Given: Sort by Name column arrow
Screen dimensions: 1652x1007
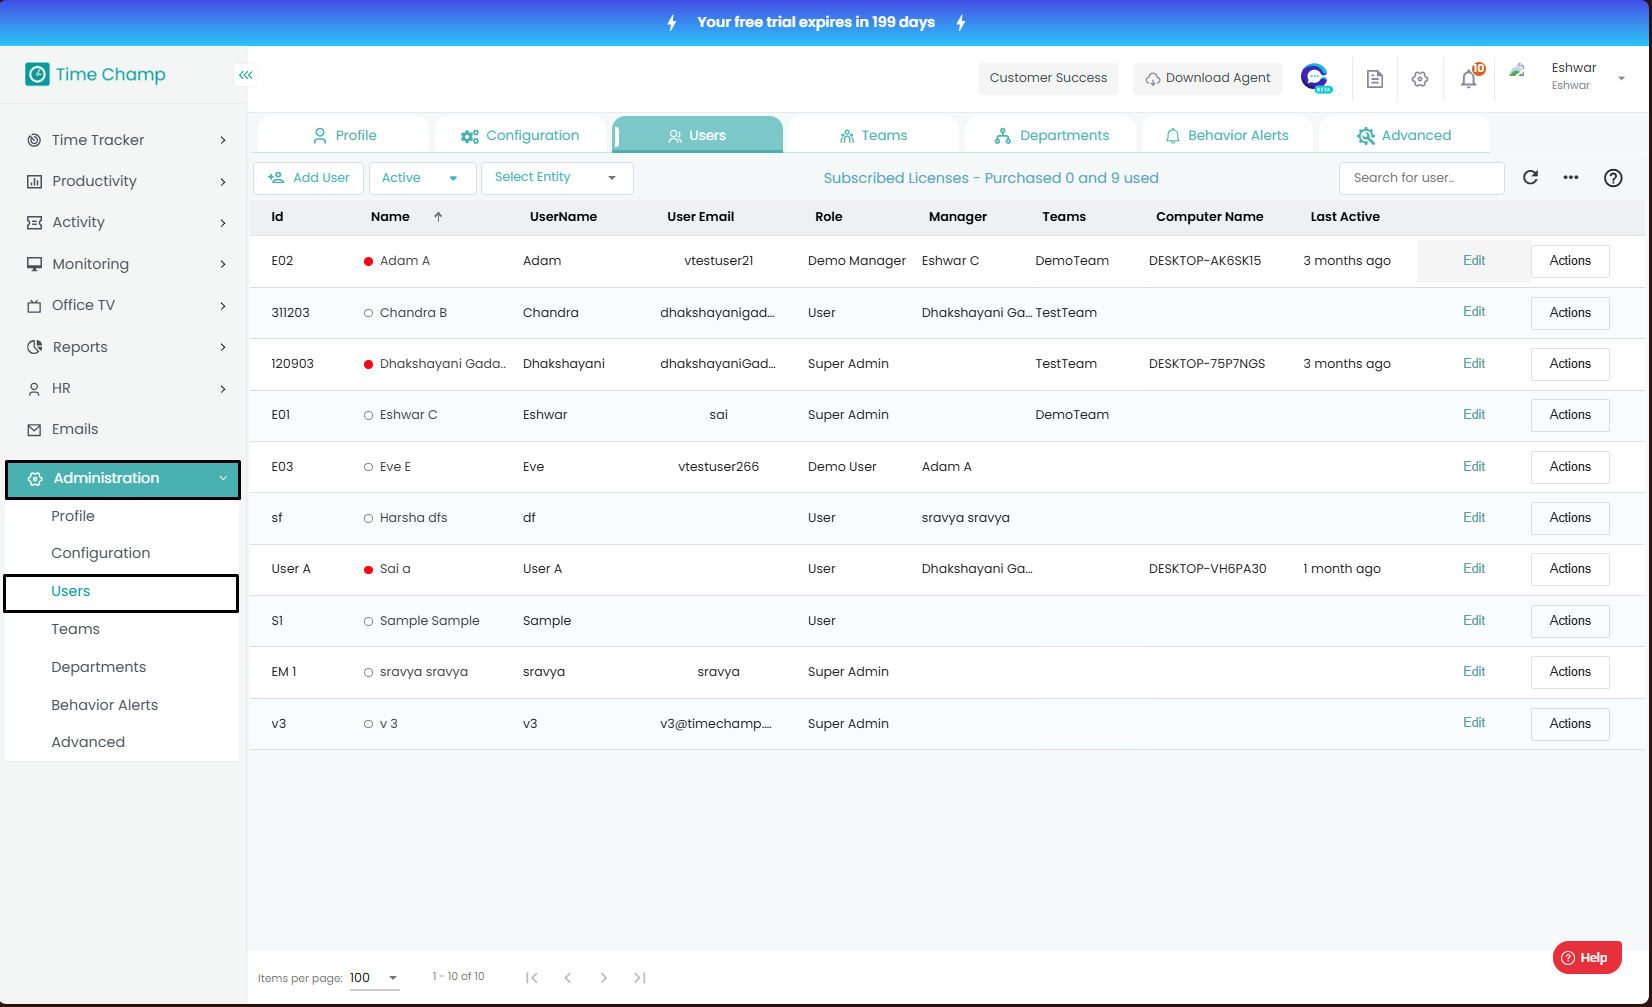Looking at the screenshot, I should (438, 217).
